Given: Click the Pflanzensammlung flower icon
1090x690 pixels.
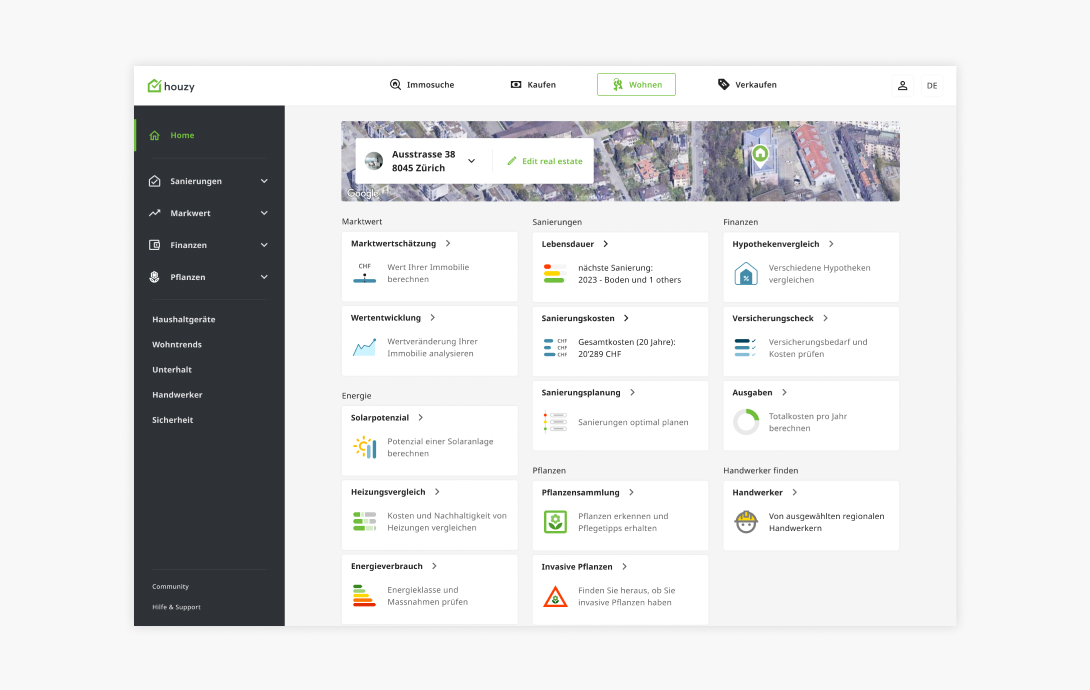Looking at the screenshot, I should tap(555, 521).
